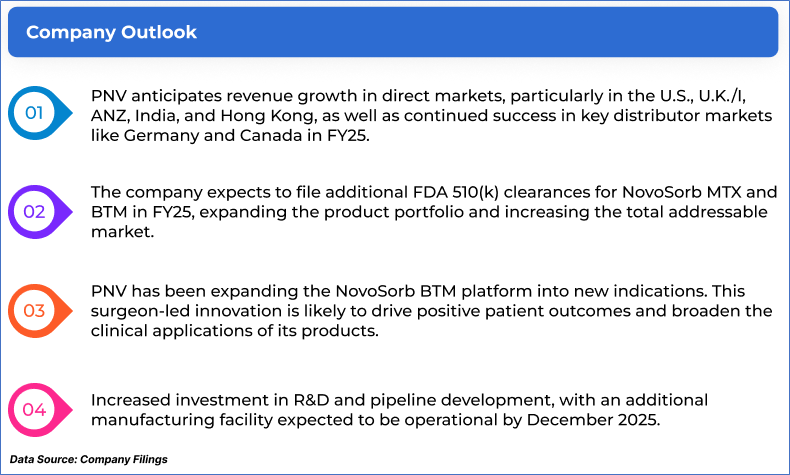Click the purple 02 marker icon
Screen dimensions: 790x475
coord(40,212)
